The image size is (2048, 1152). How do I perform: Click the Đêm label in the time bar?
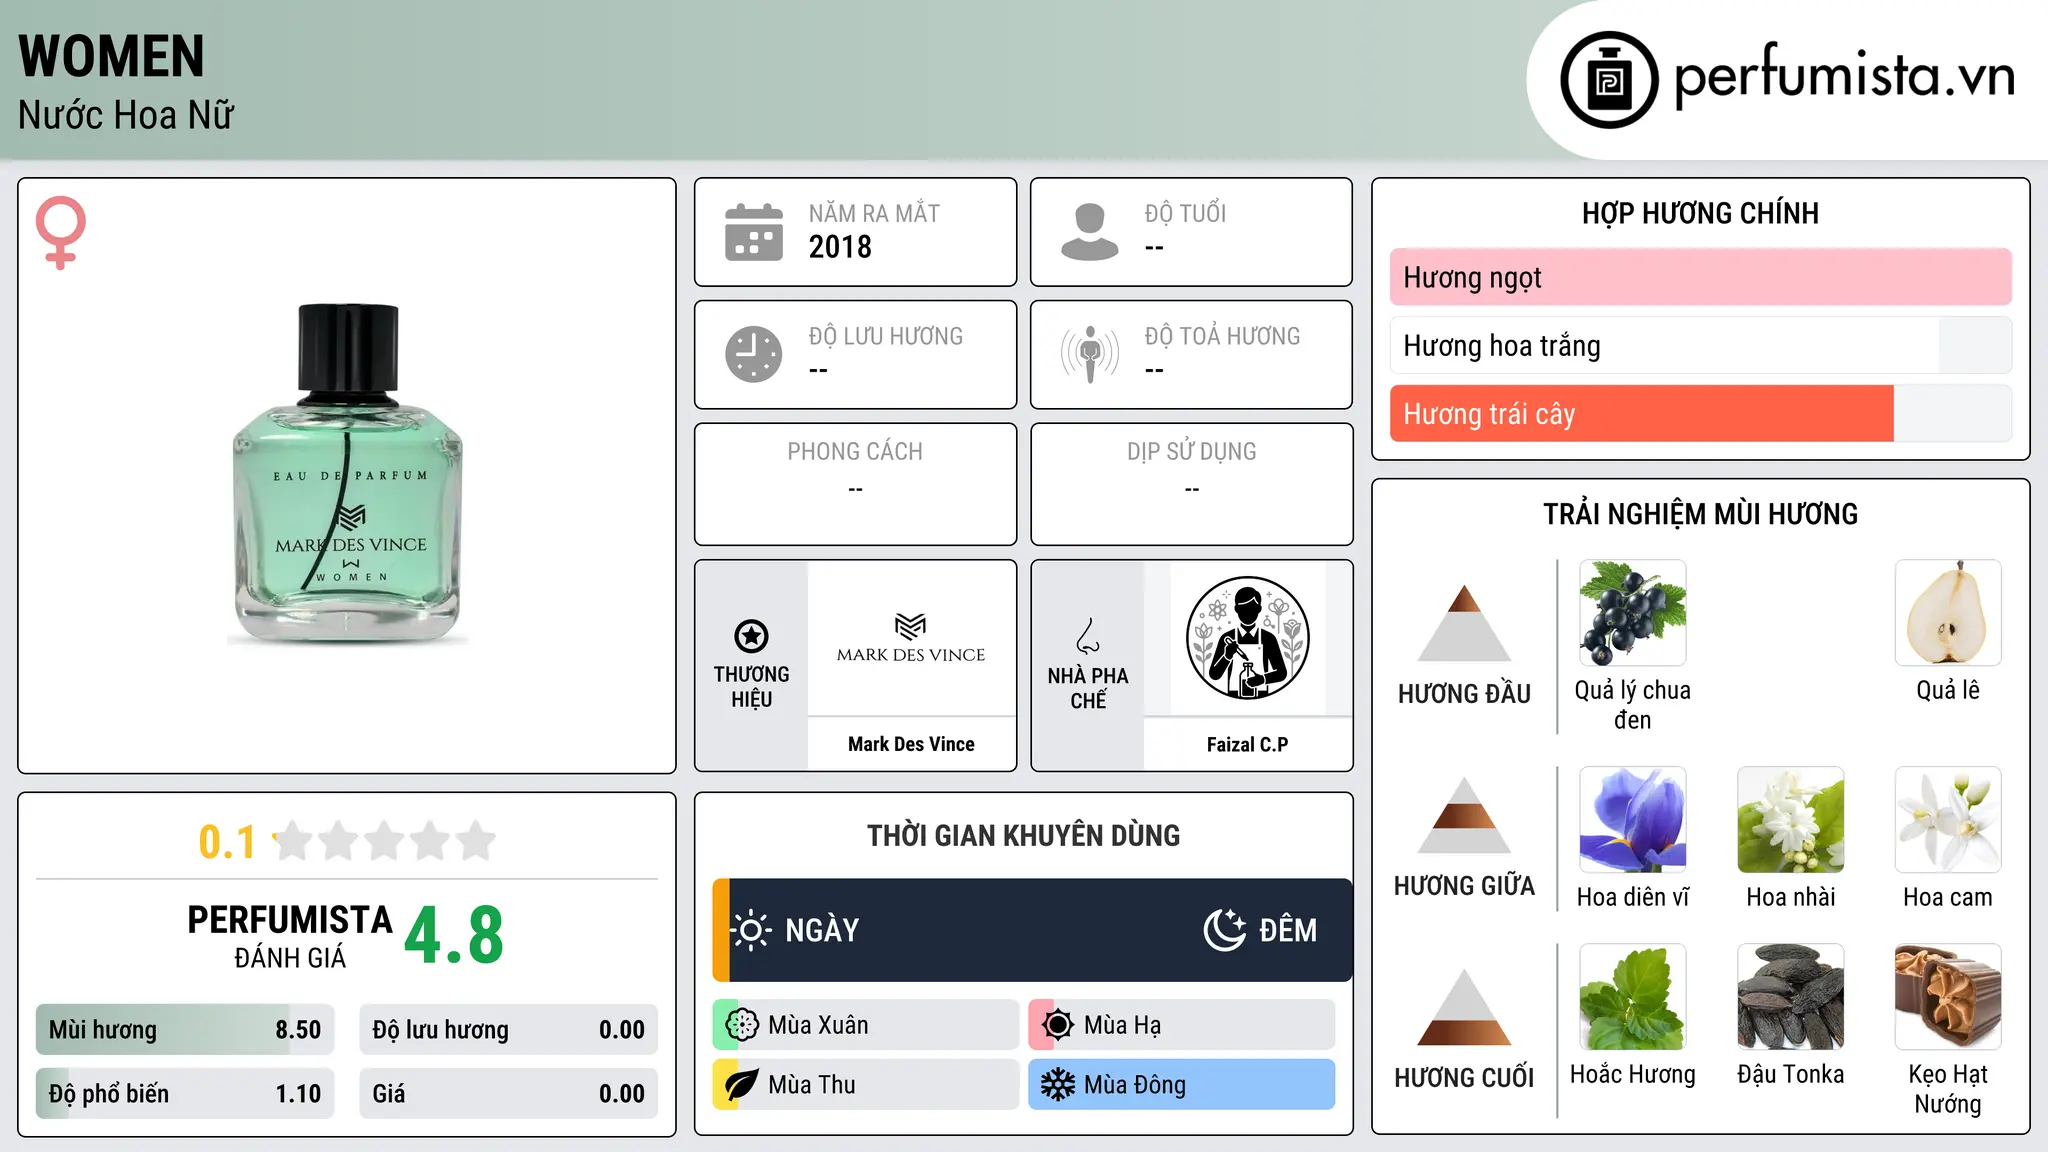pyautogui.click(x=1288, y=930)
